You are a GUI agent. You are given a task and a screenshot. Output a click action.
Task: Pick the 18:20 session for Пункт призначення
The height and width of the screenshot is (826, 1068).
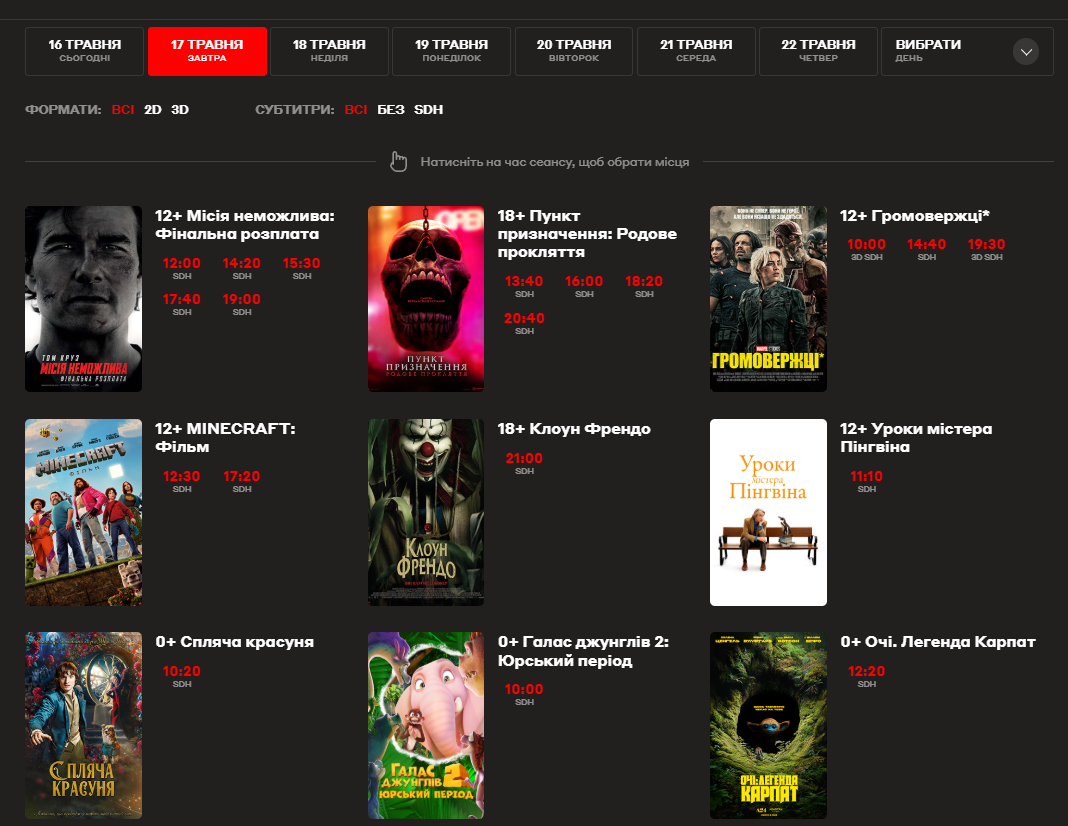click(644, 286)
